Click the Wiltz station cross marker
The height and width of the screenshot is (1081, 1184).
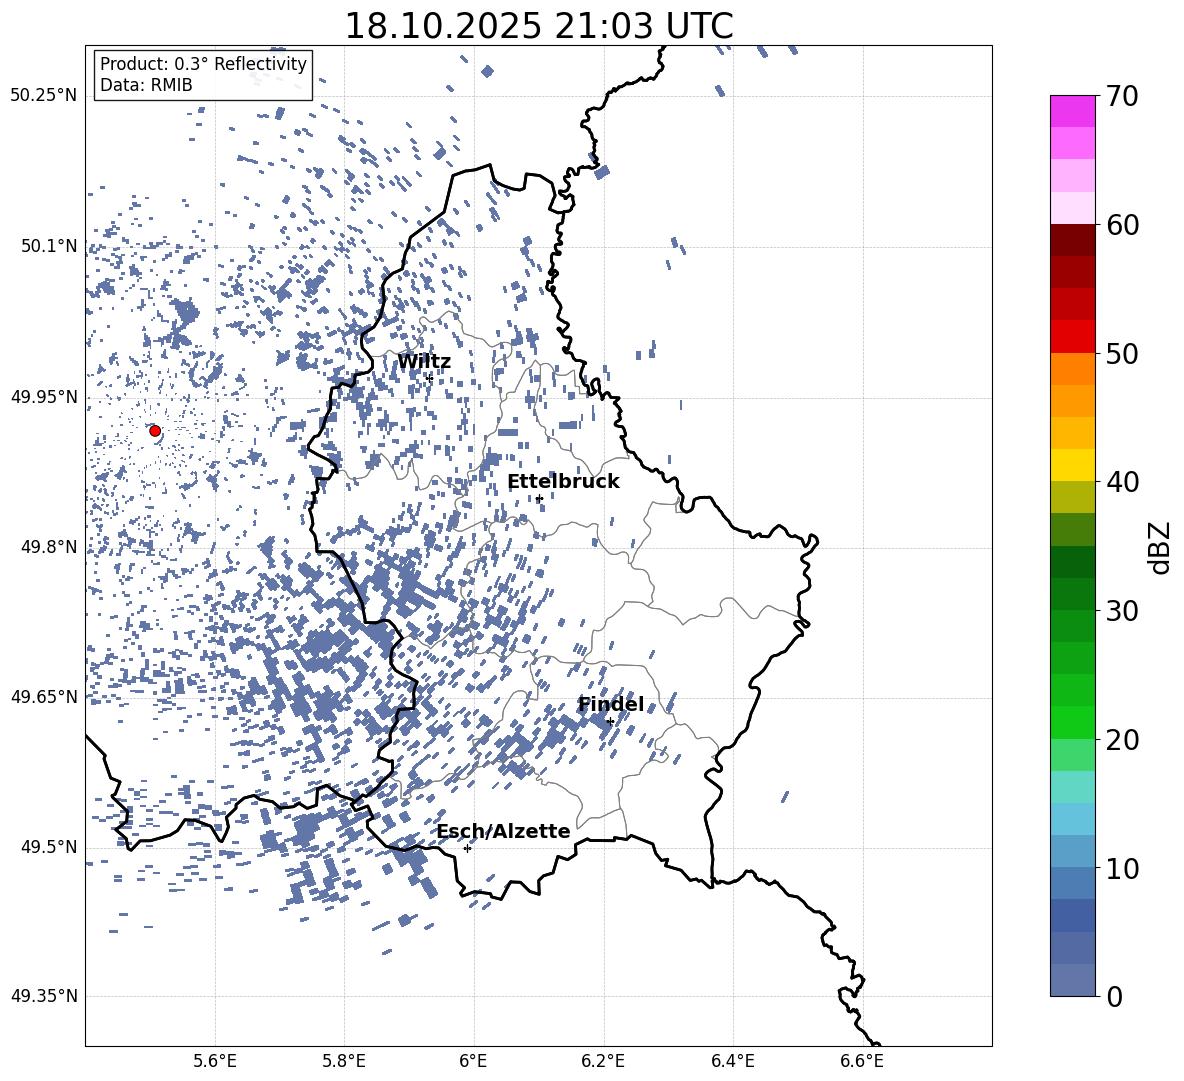(429, 377)
